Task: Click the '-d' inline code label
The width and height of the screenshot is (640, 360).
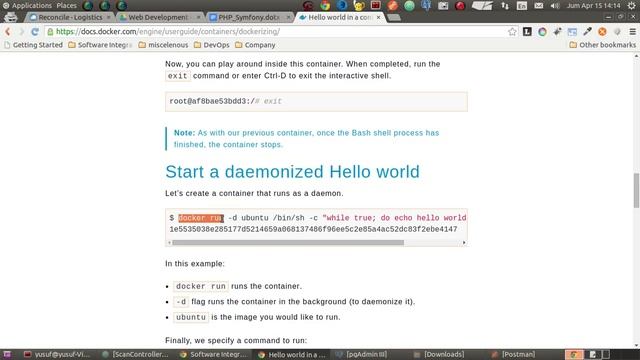Action: 181,302
